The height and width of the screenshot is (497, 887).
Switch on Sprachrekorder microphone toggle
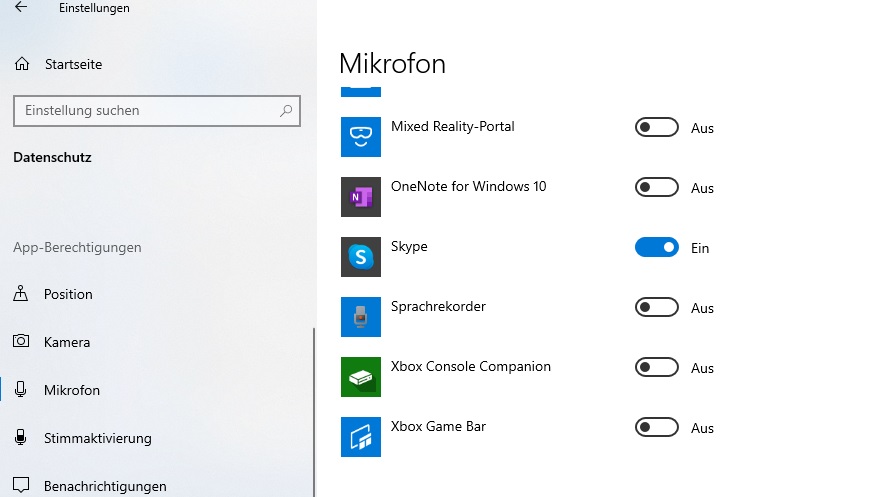tap(657, 307)
